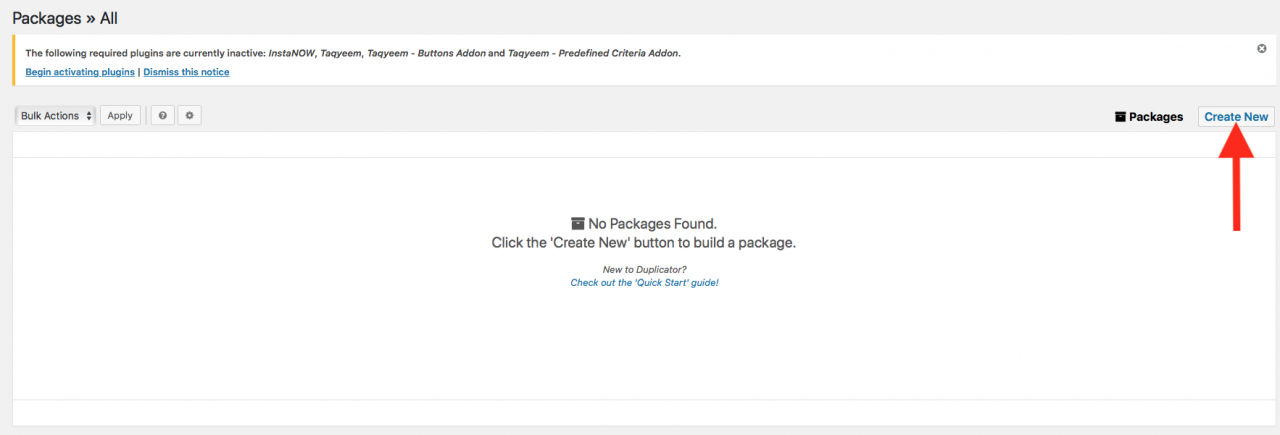Screen dimensions: 1280x435
Task: Click the box icon next to No Packages Found
Action: tap(578, 224)
